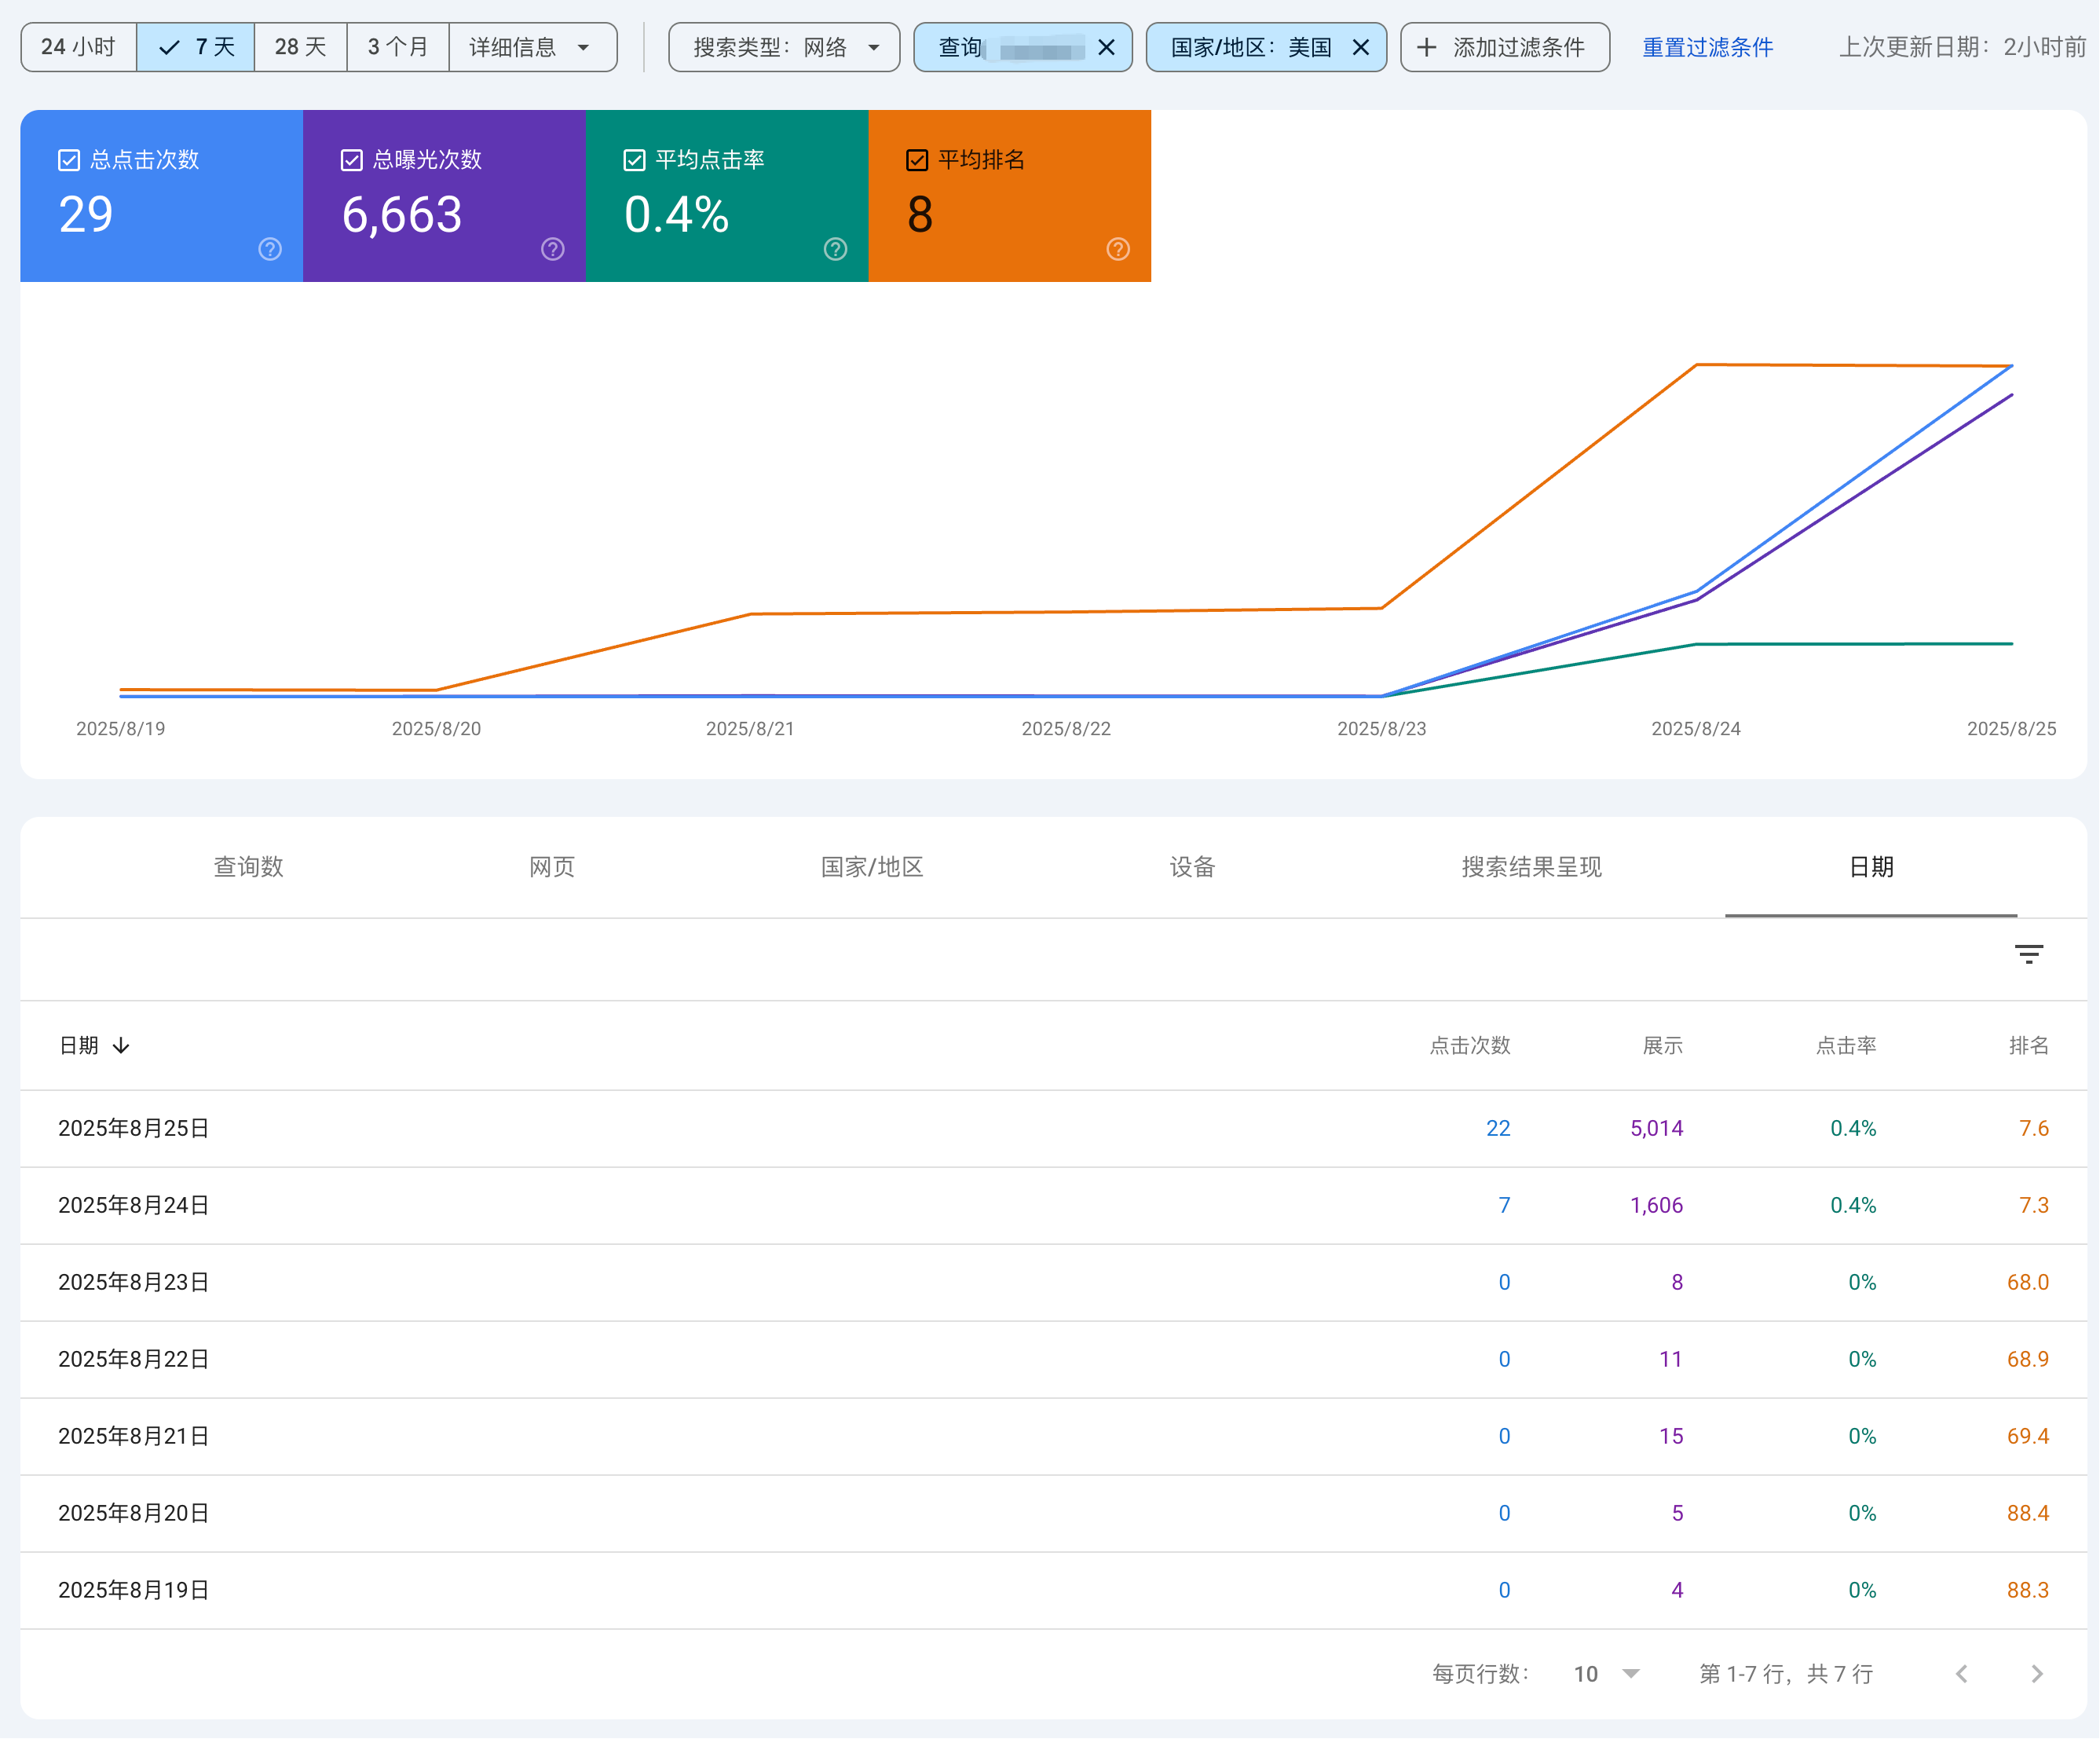Viewport: 2100px width, 1739px height.
Task: Switch to the 查询数 tab
Action: point(249,867)
